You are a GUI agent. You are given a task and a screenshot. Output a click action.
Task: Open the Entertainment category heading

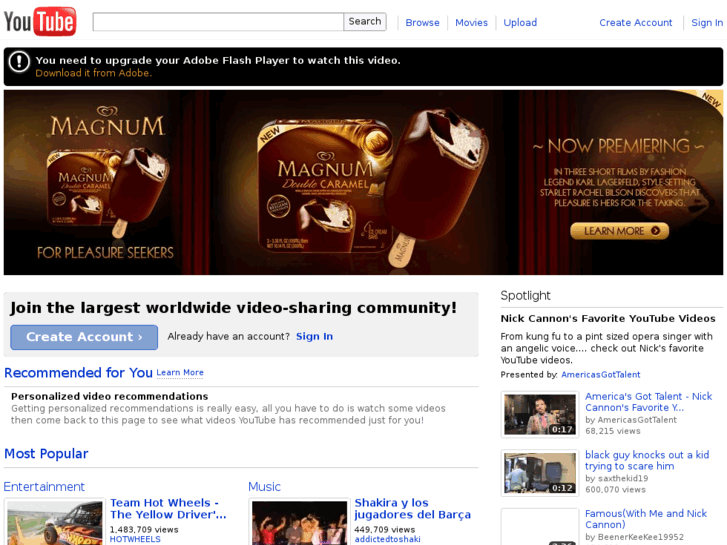tap(44, 487)
